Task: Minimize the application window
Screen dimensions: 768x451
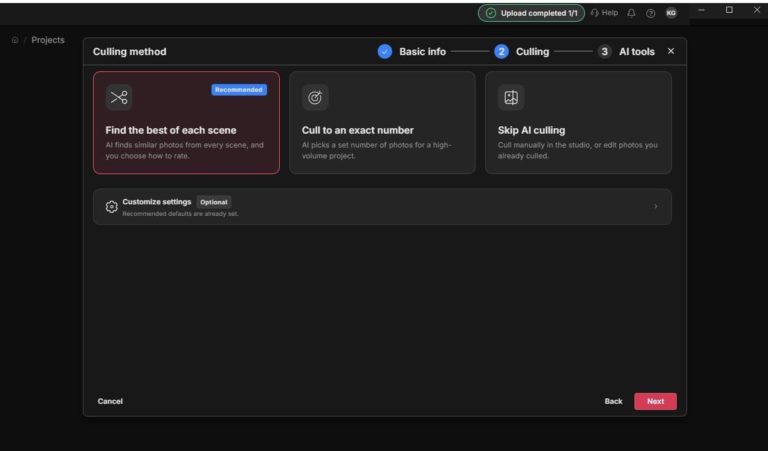Action: click(x=701, y=10)
